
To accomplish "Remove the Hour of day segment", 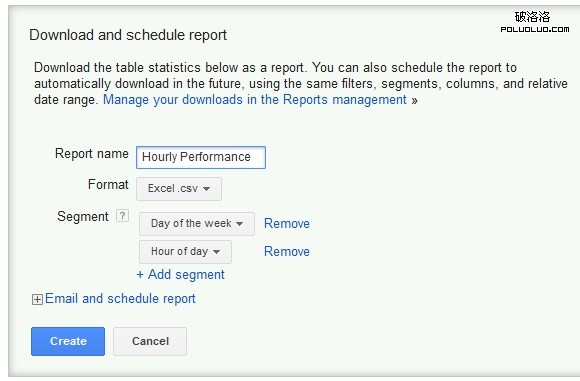I will pos(287,252).
